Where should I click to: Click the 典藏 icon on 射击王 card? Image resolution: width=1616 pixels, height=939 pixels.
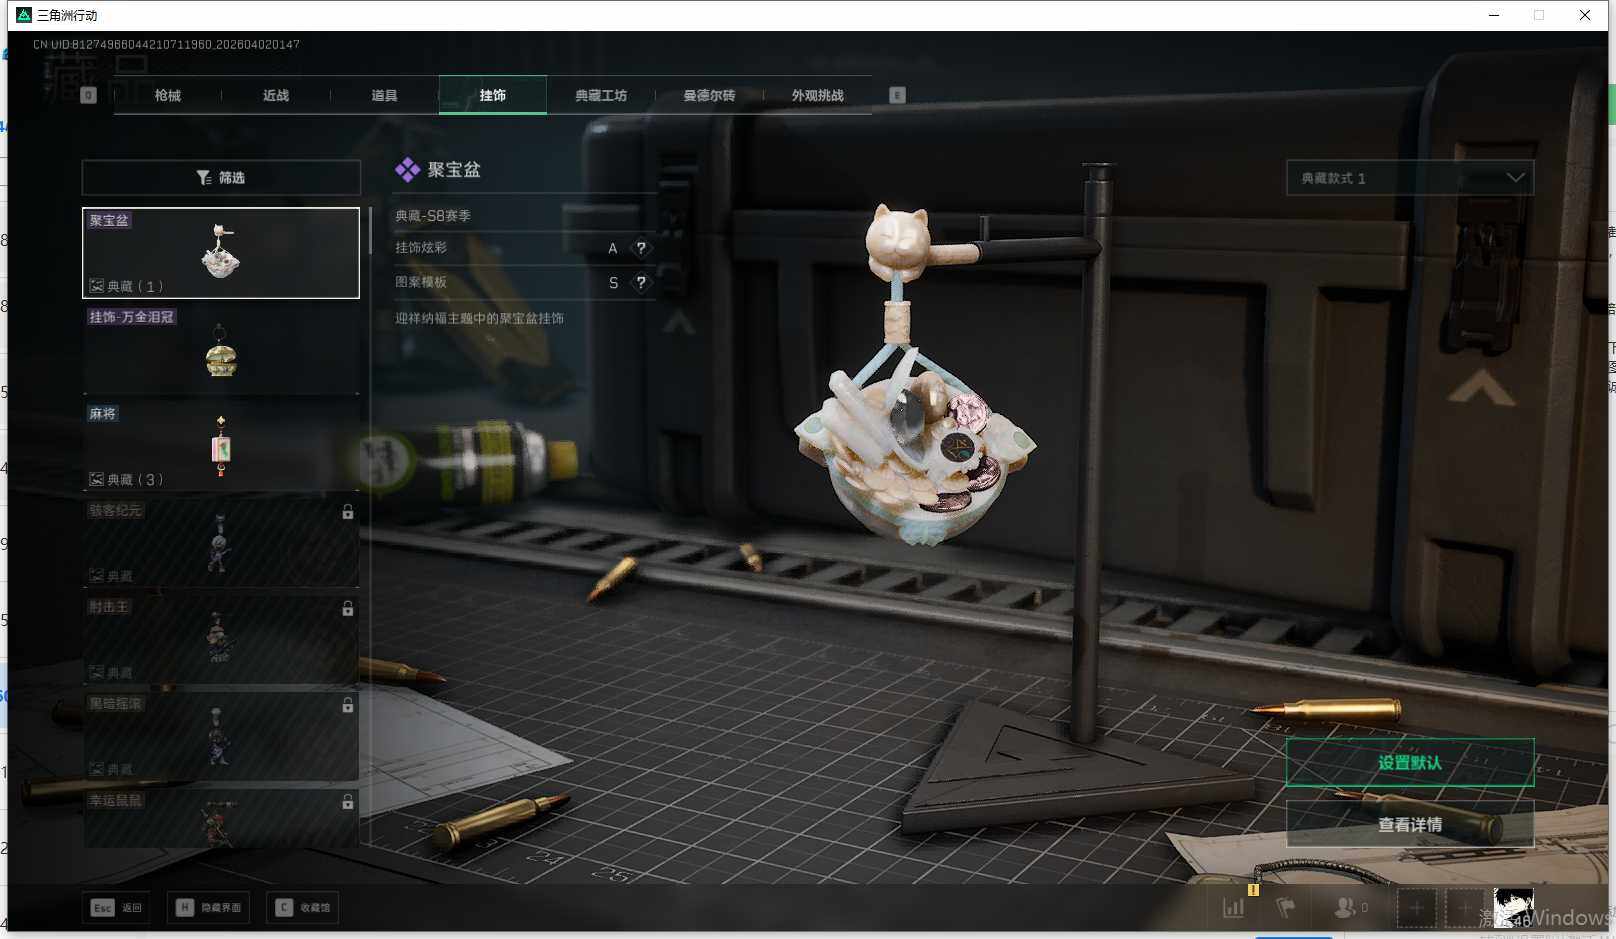pyautogui.click(x=97, y=673)
